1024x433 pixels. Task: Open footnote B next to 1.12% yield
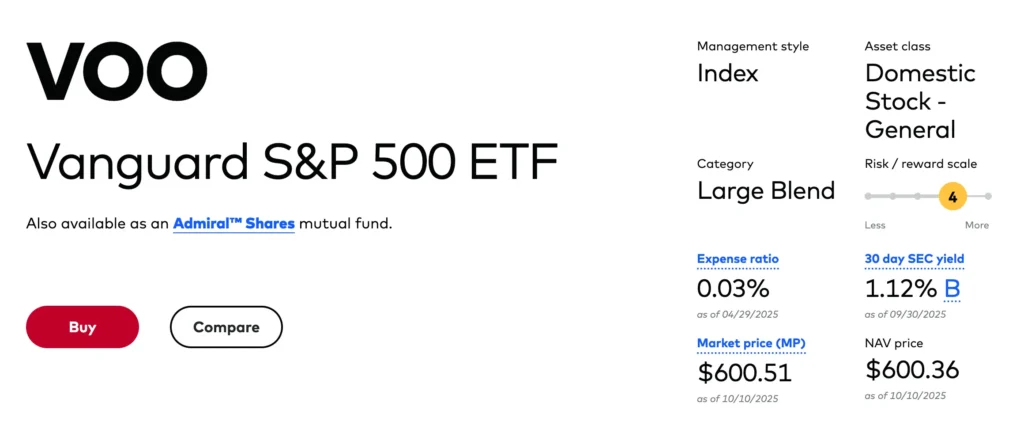click(952, 289)
